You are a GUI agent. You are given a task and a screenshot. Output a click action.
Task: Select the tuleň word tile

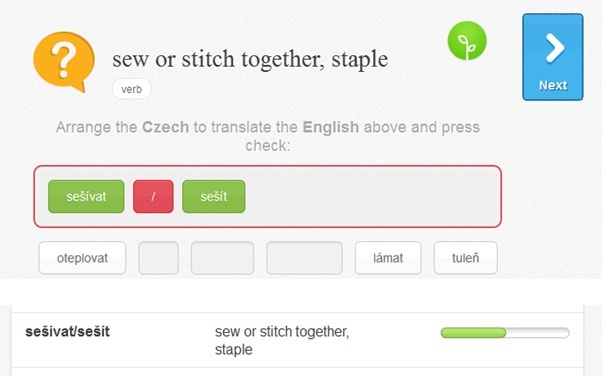point(466,258)
